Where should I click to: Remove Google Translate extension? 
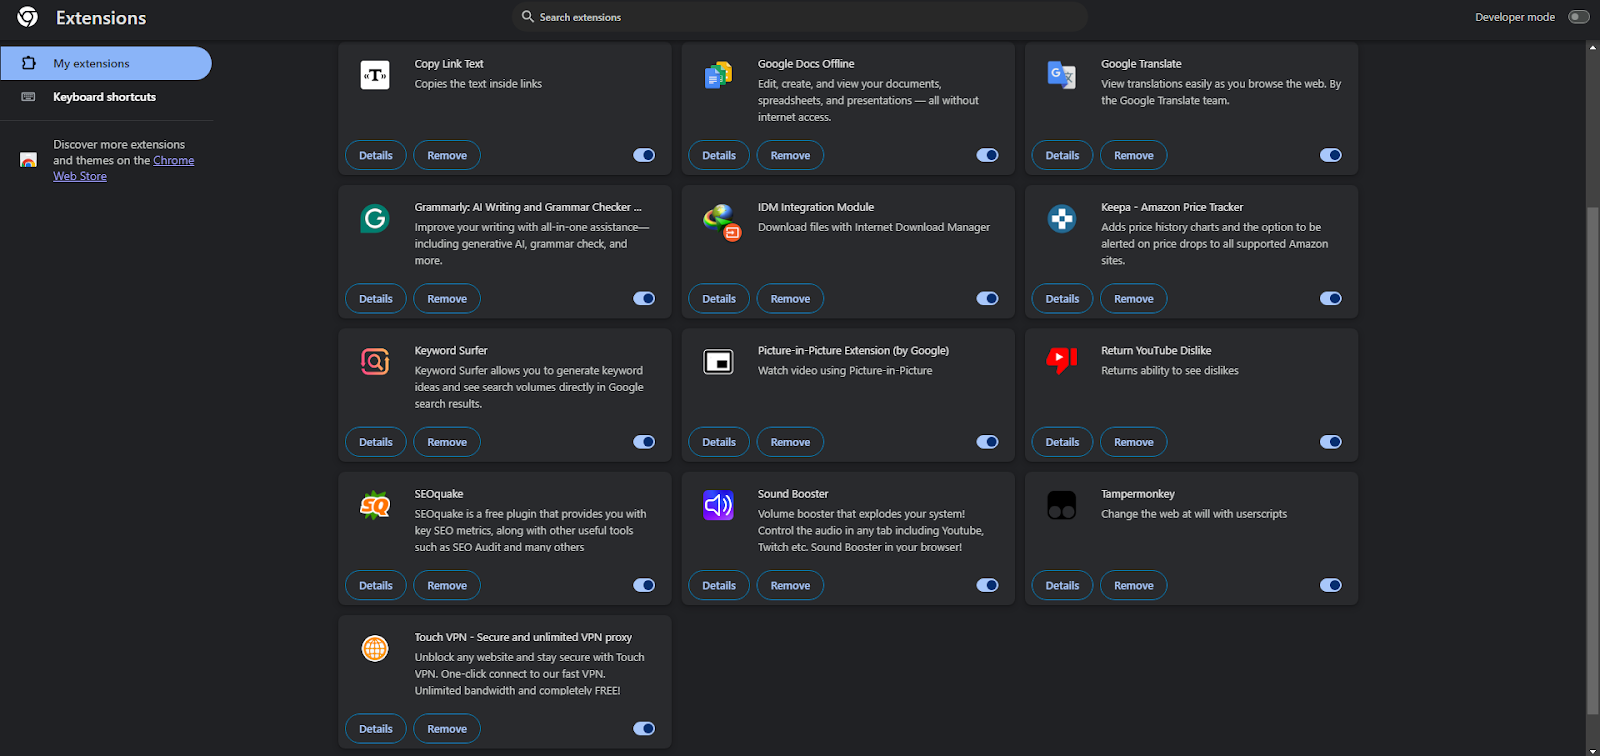[1134, 155]
